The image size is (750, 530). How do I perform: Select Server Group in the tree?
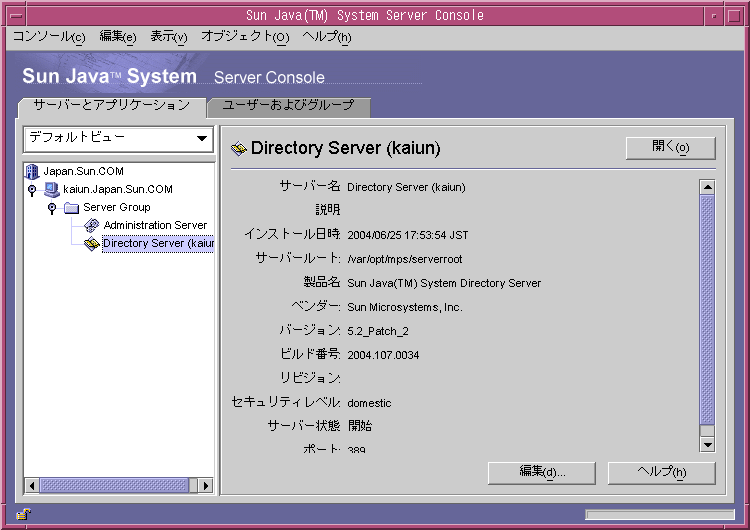(x=117, y=208)
